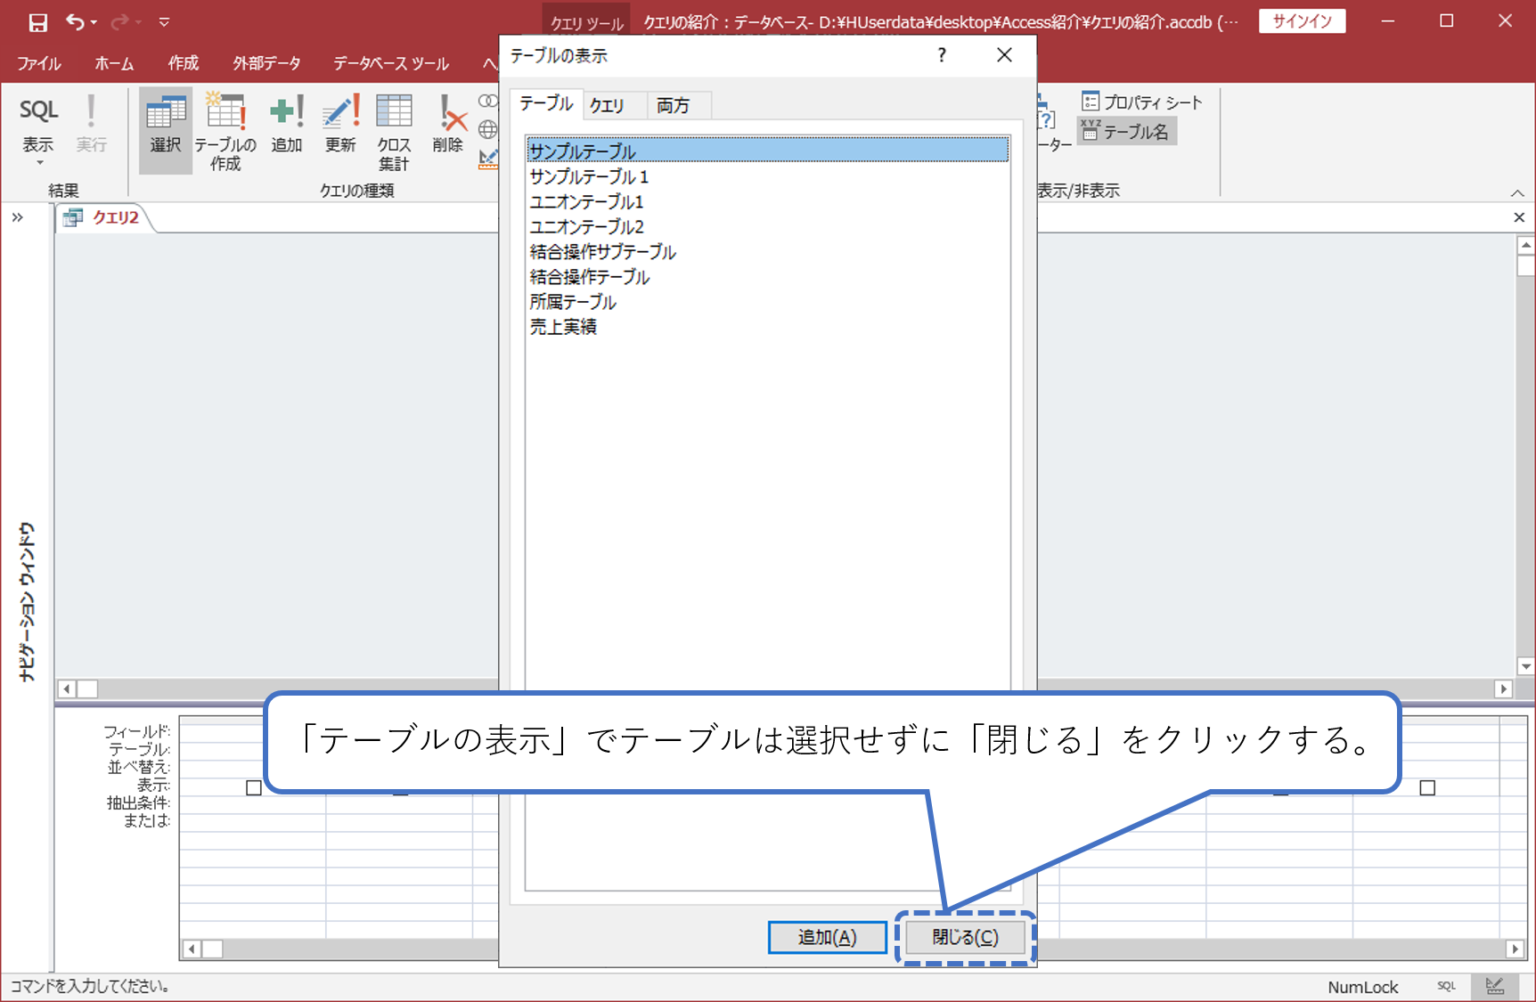1536x1002 pixels.
Task: Click the design grid's left scroll arrow
Action: tap(192, 948)
